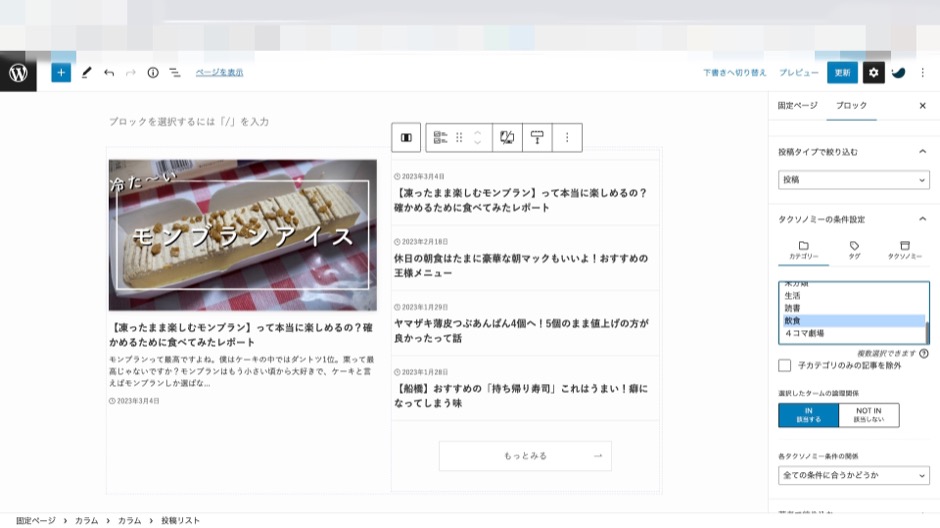Select the IN 該当する toggle
This screenshot has height=528, width=940.
point(808,415)
